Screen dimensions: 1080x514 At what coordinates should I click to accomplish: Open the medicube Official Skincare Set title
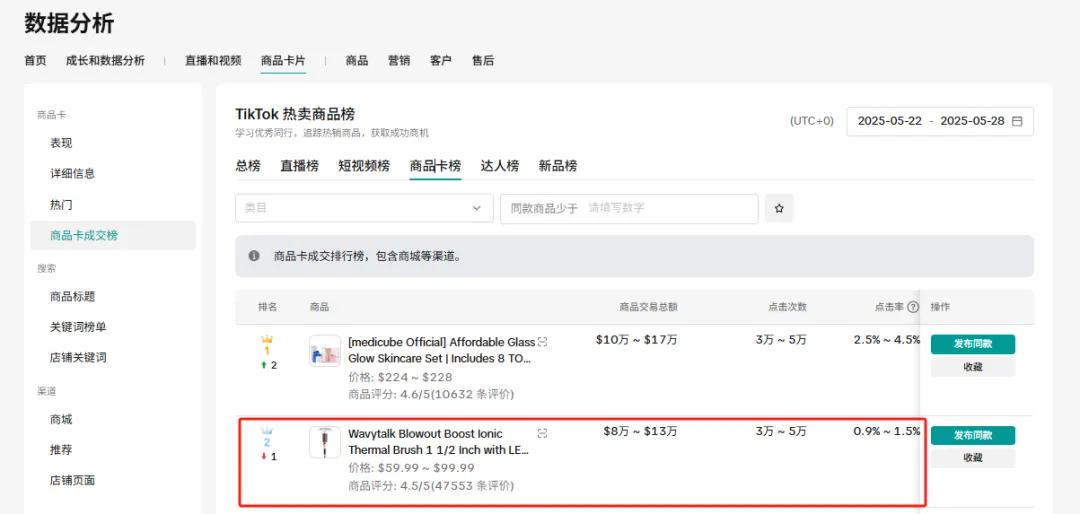pyautogui.click(x=442, y=351)
